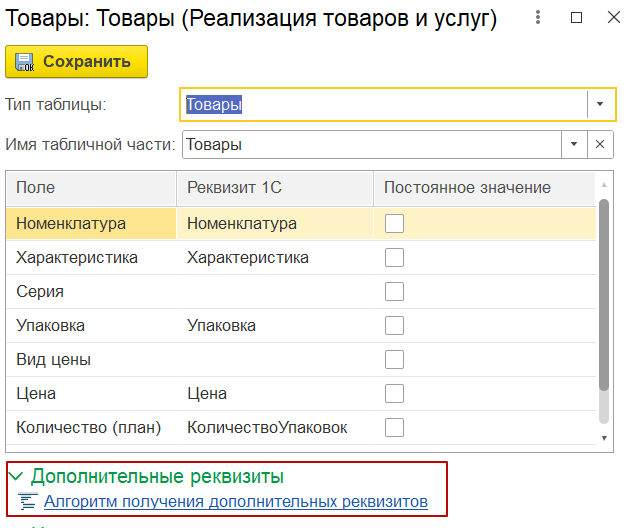
Task: Collapse the Дополнительные реквизиты section
Action: coord(15,477)
